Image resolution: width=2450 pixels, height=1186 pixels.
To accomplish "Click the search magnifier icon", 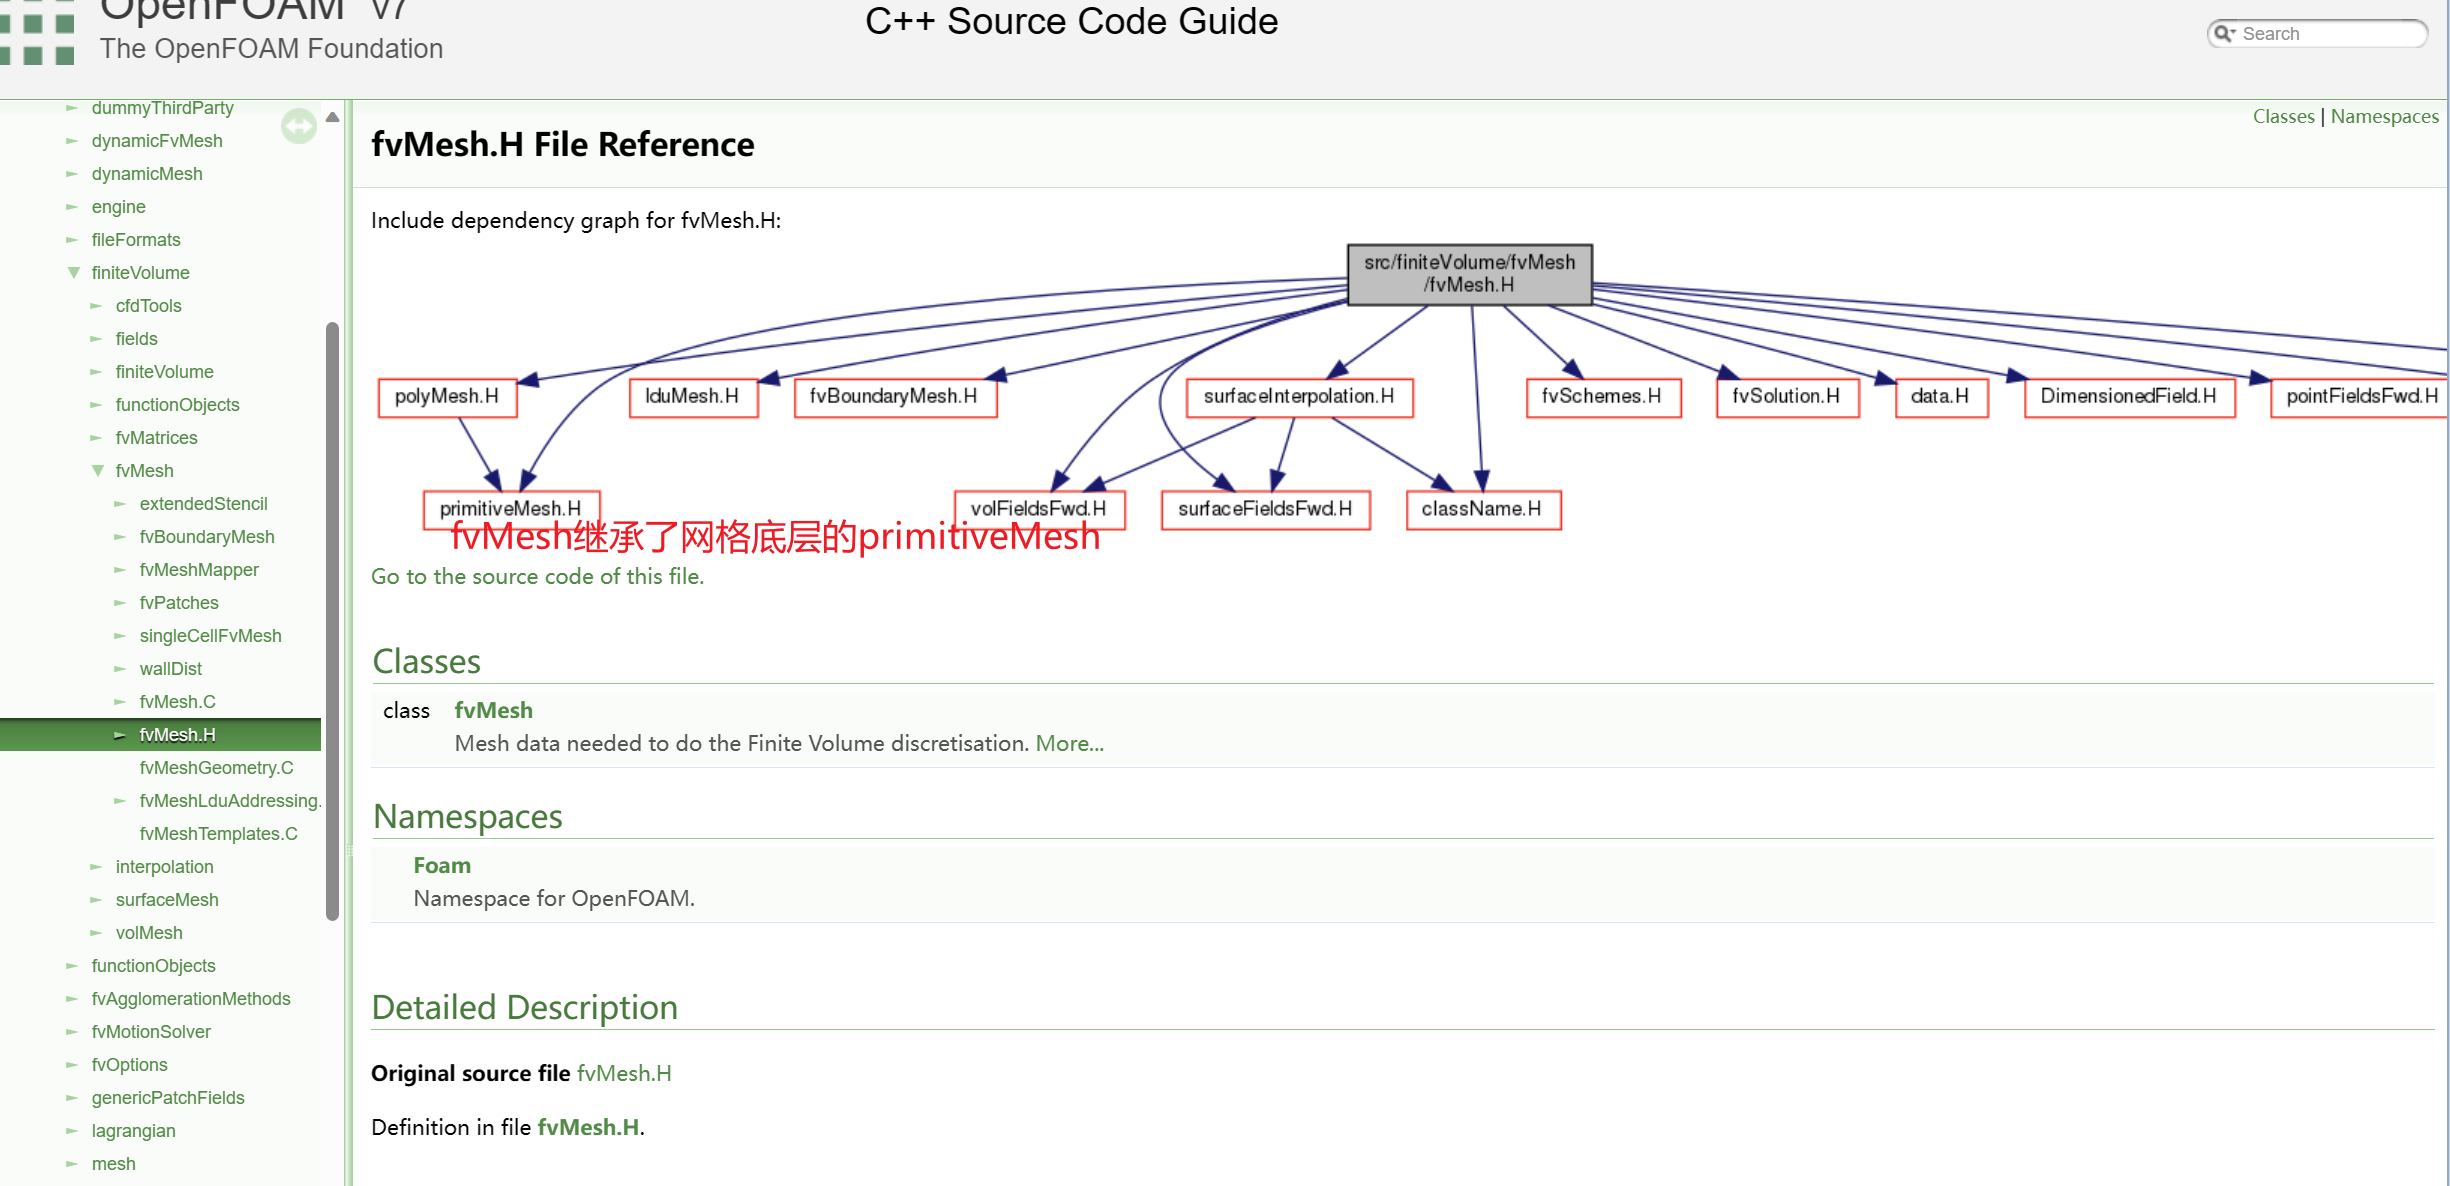I will point(2224,34).
